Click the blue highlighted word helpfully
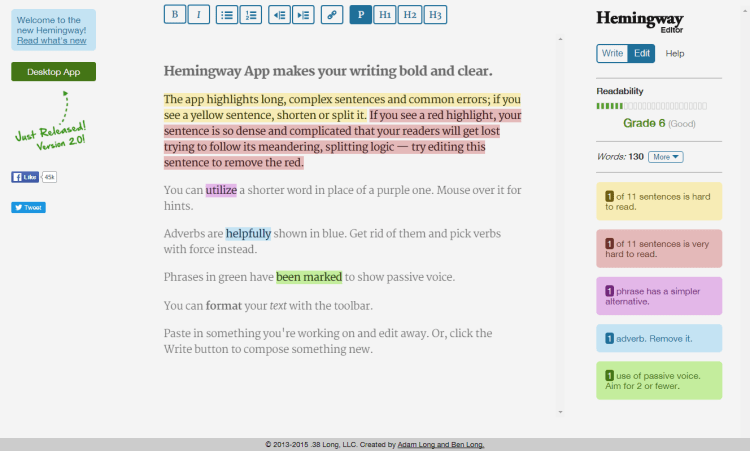750x451 pixels. pyautogui.click(x=248, y=234)
